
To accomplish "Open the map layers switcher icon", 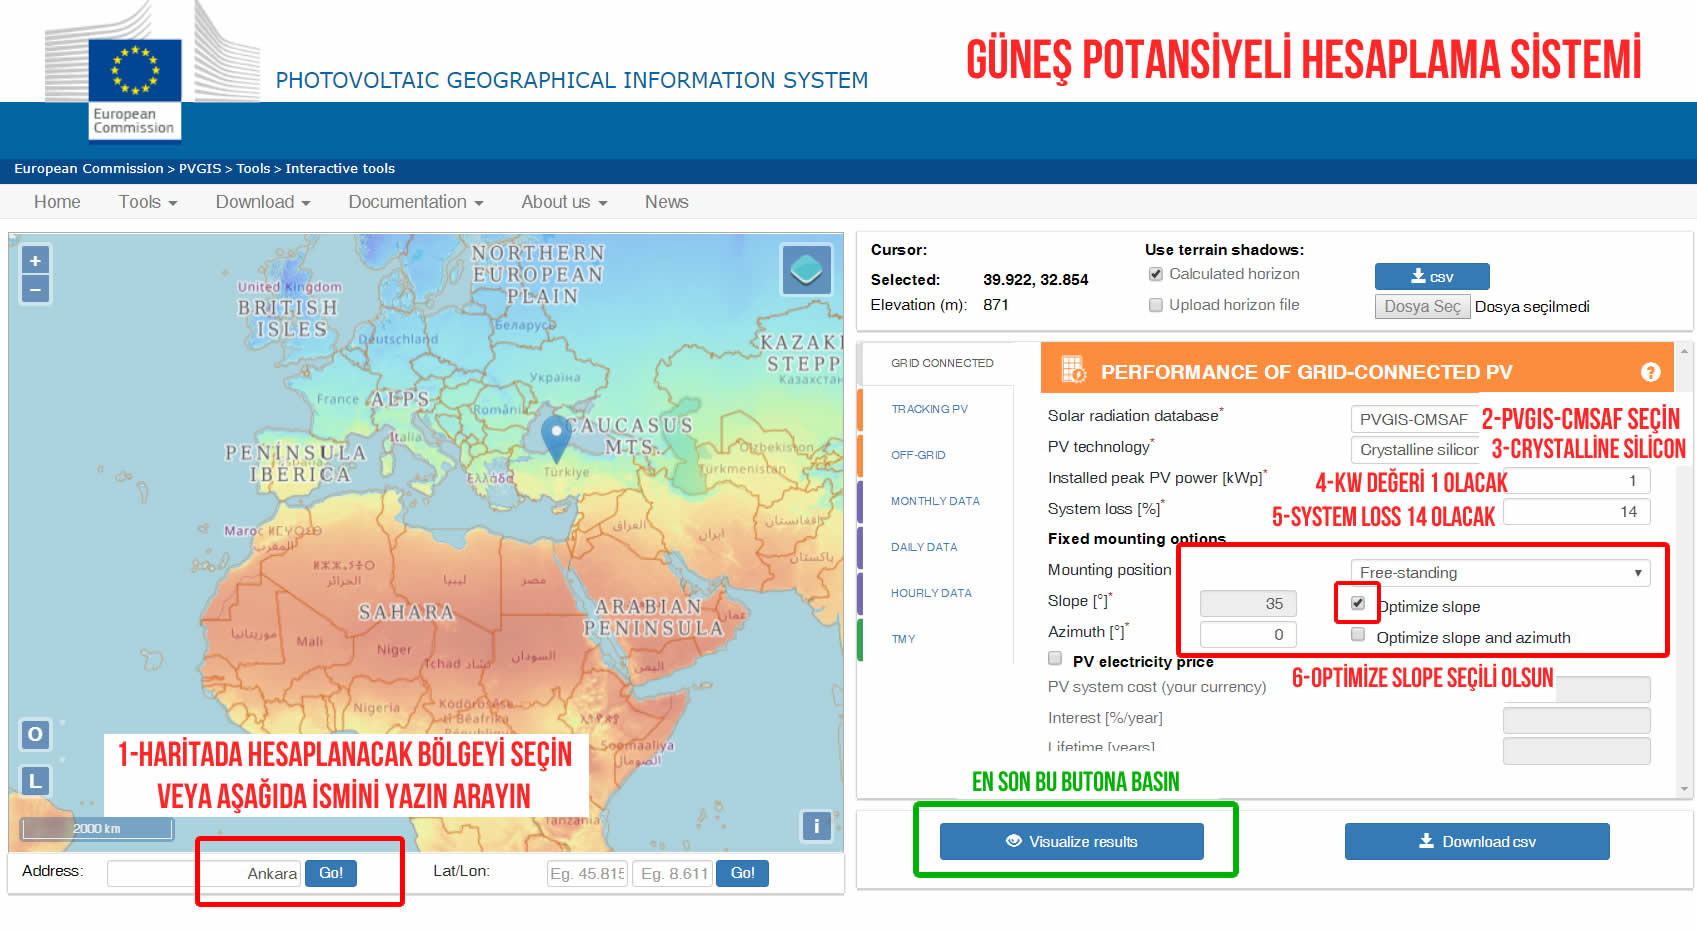I will tap(805, 269).
